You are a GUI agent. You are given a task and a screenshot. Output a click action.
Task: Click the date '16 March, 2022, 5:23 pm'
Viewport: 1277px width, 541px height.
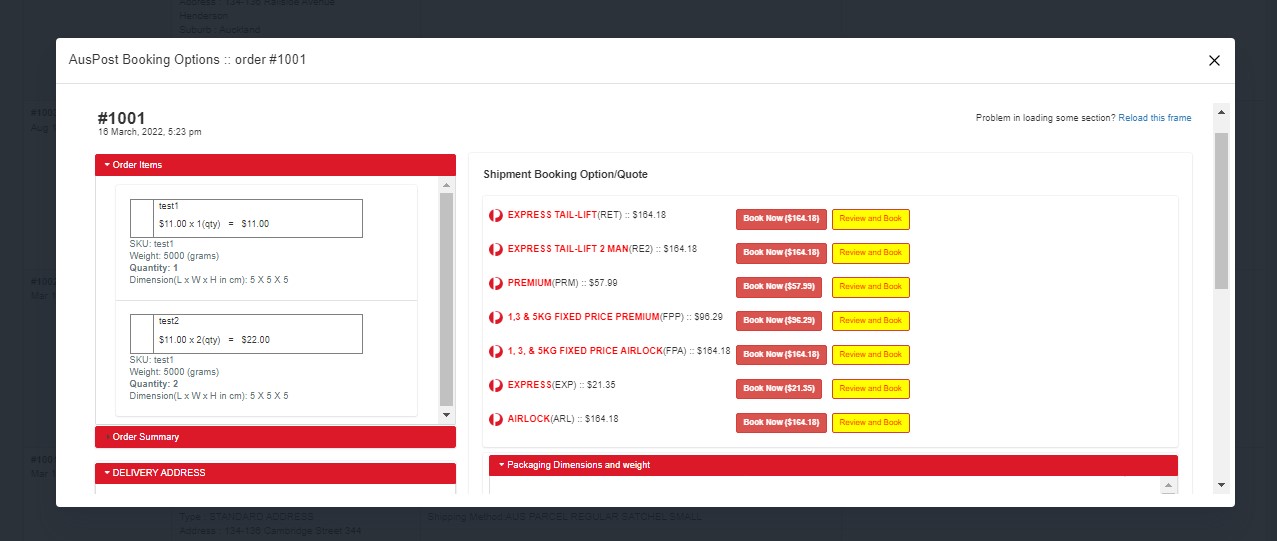[150, 132]
